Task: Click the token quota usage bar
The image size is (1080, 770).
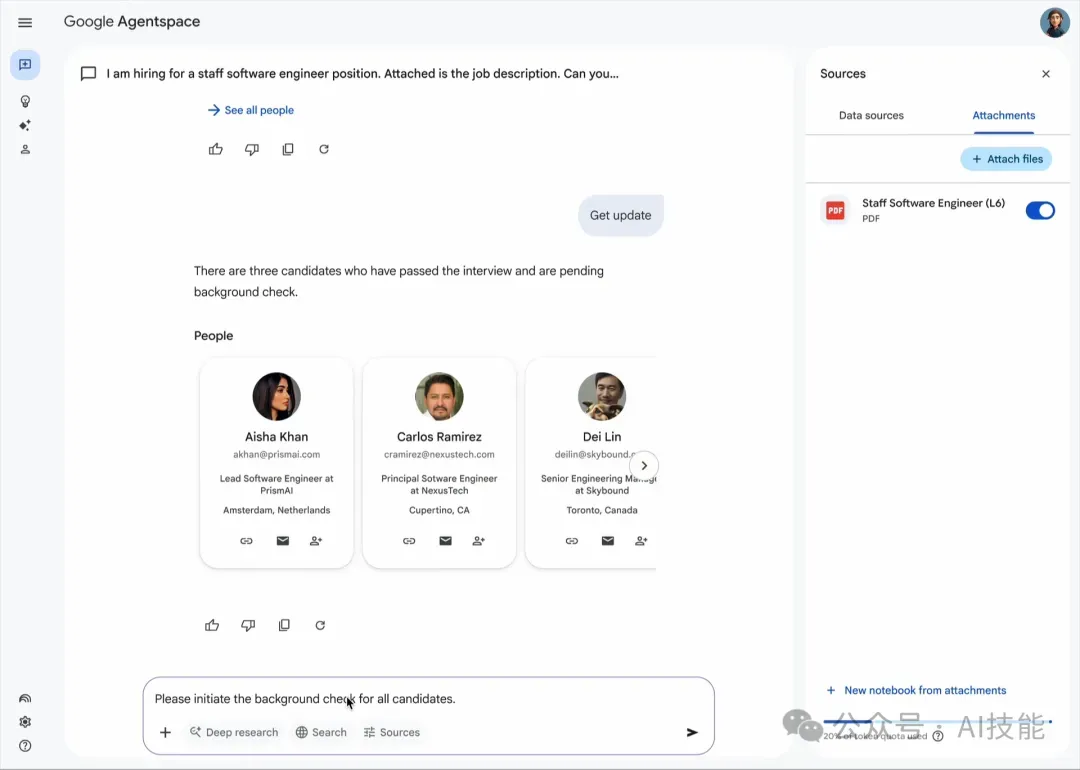Action: (937, 722)
